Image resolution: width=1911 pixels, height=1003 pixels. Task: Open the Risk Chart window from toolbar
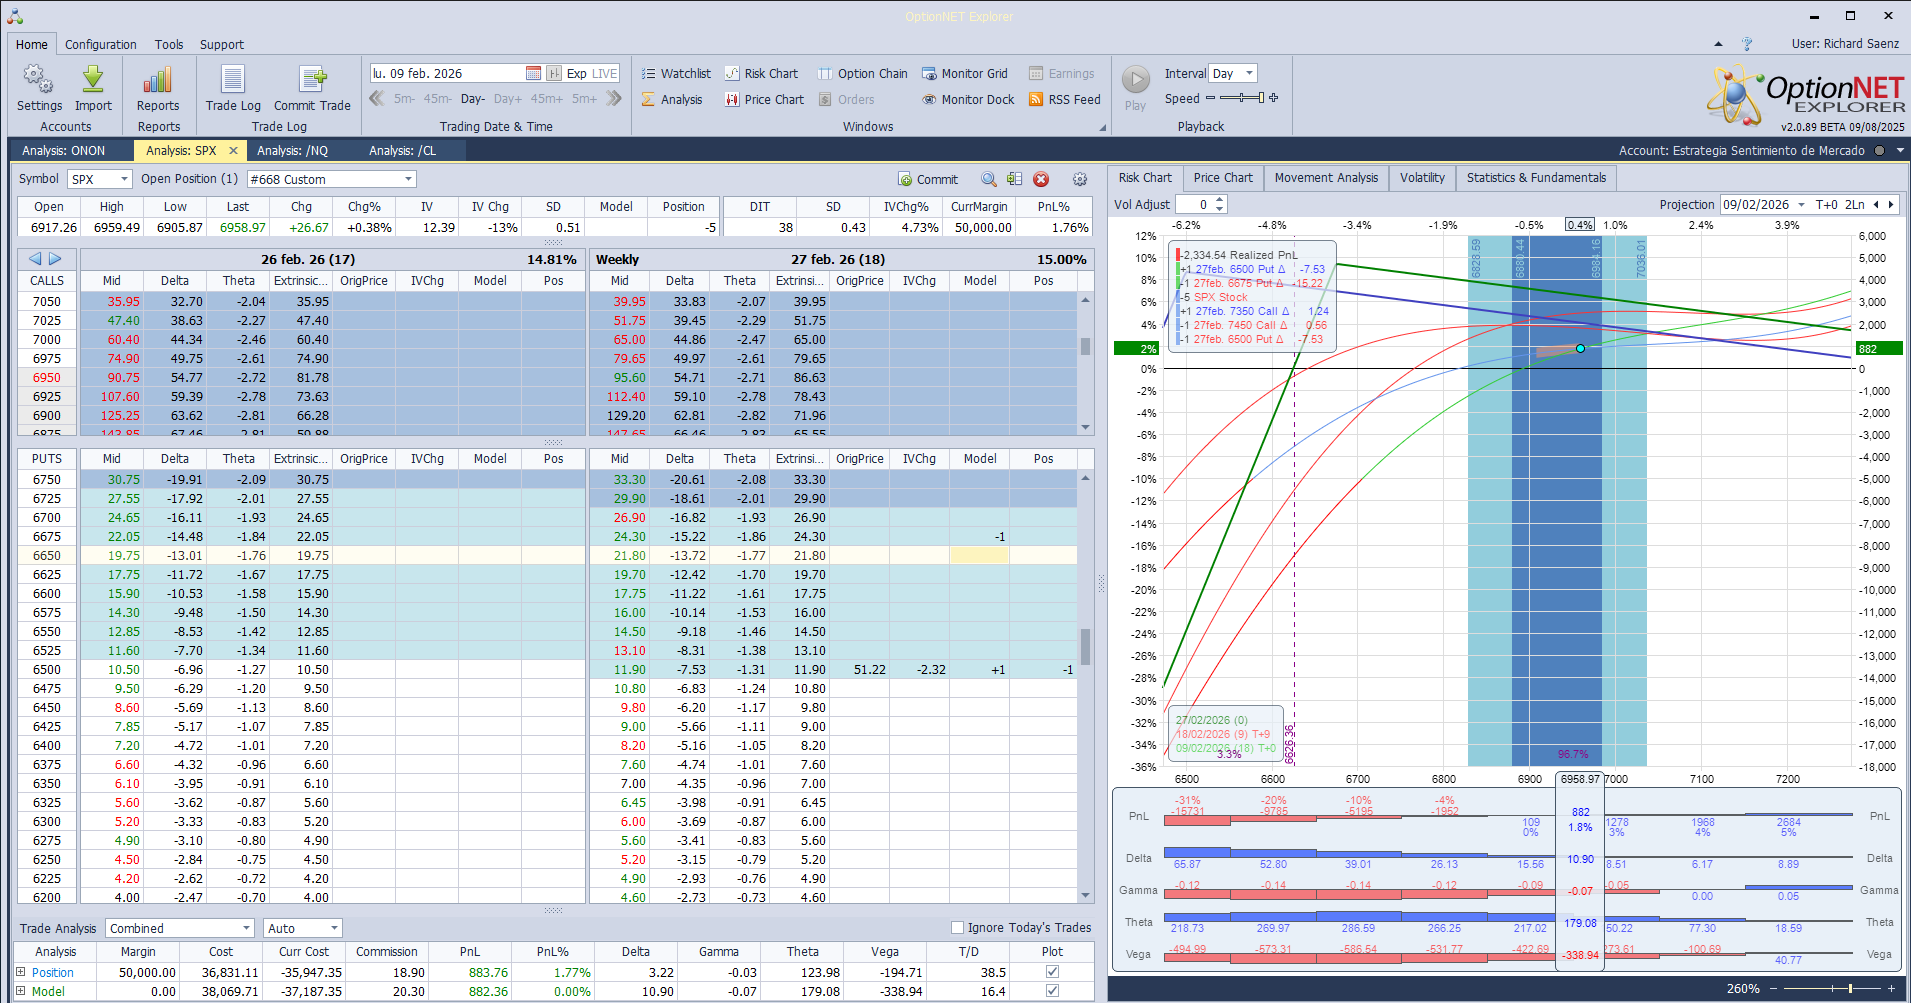761,73
